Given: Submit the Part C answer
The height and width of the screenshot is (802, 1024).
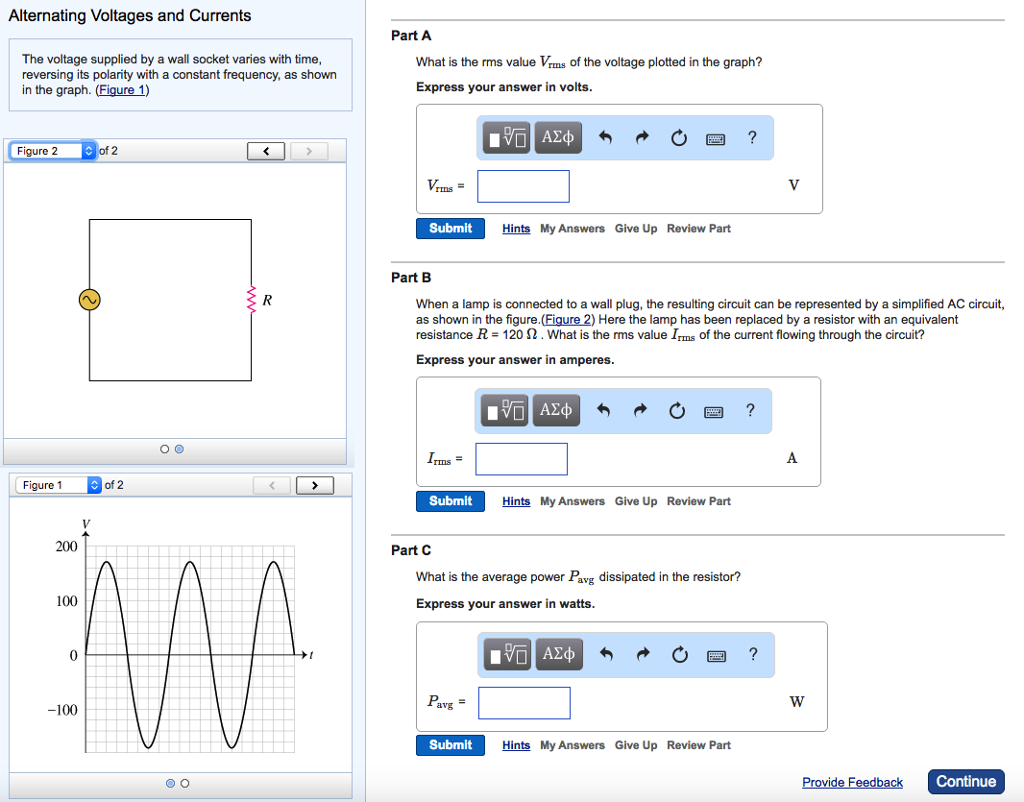Looking at the screenshot, I should [450, 745].
